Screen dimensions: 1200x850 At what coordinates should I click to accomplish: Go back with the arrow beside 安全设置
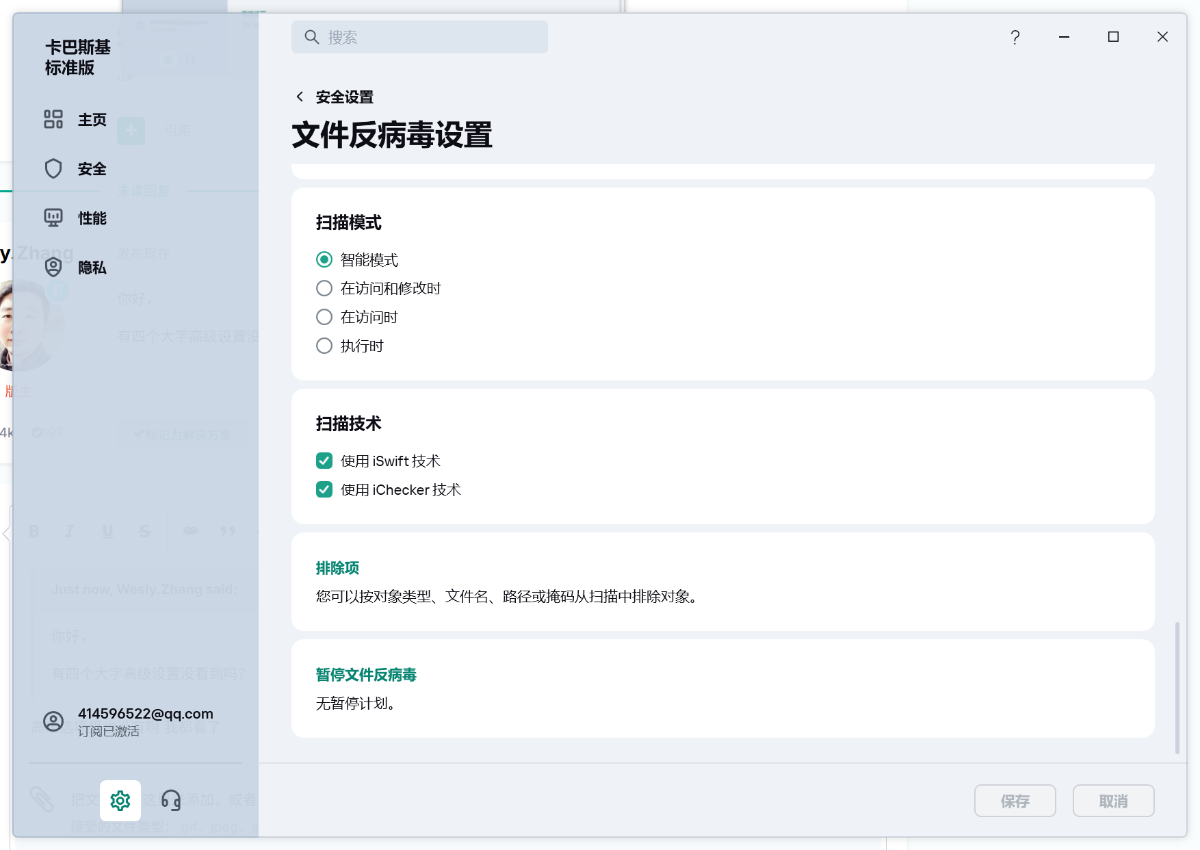pos(299,97)
